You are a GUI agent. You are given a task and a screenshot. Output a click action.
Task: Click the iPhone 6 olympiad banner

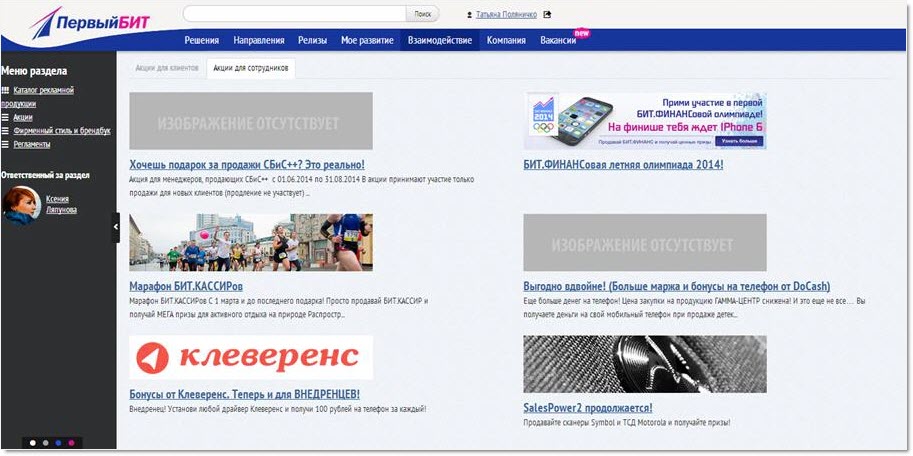click(x=645, y=121)
